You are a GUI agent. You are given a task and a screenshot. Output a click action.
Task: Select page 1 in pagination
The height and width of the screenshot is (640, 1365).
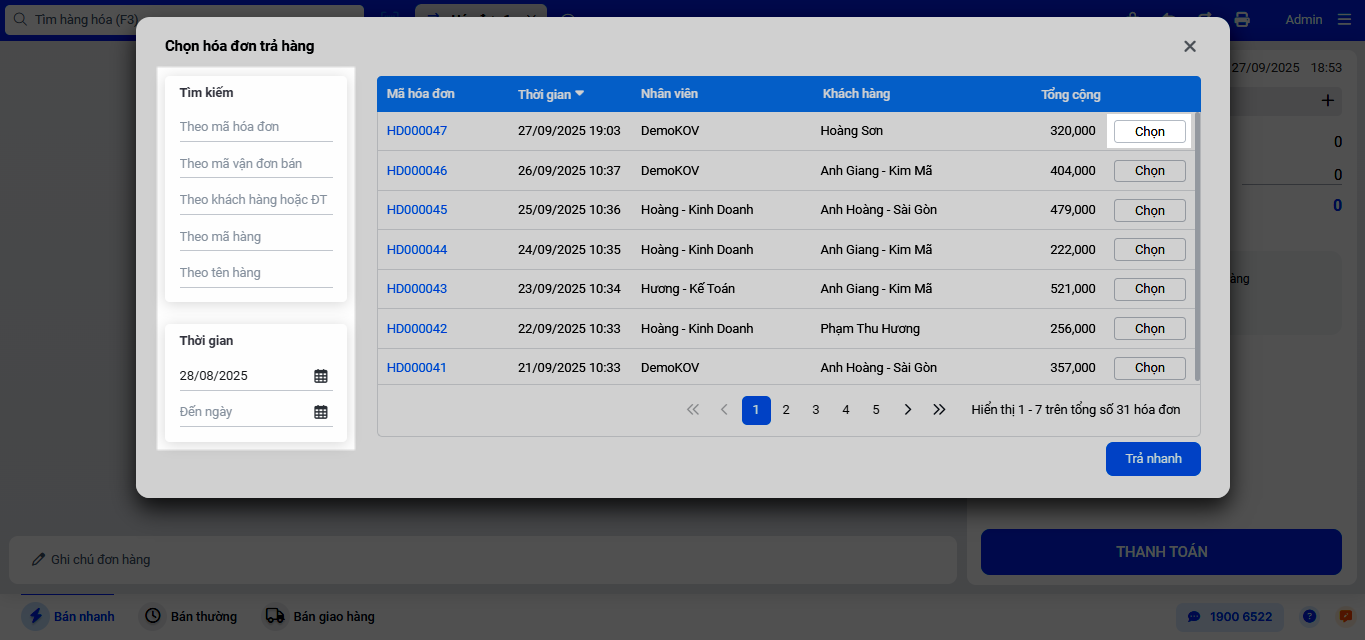(x=756, y=410)
